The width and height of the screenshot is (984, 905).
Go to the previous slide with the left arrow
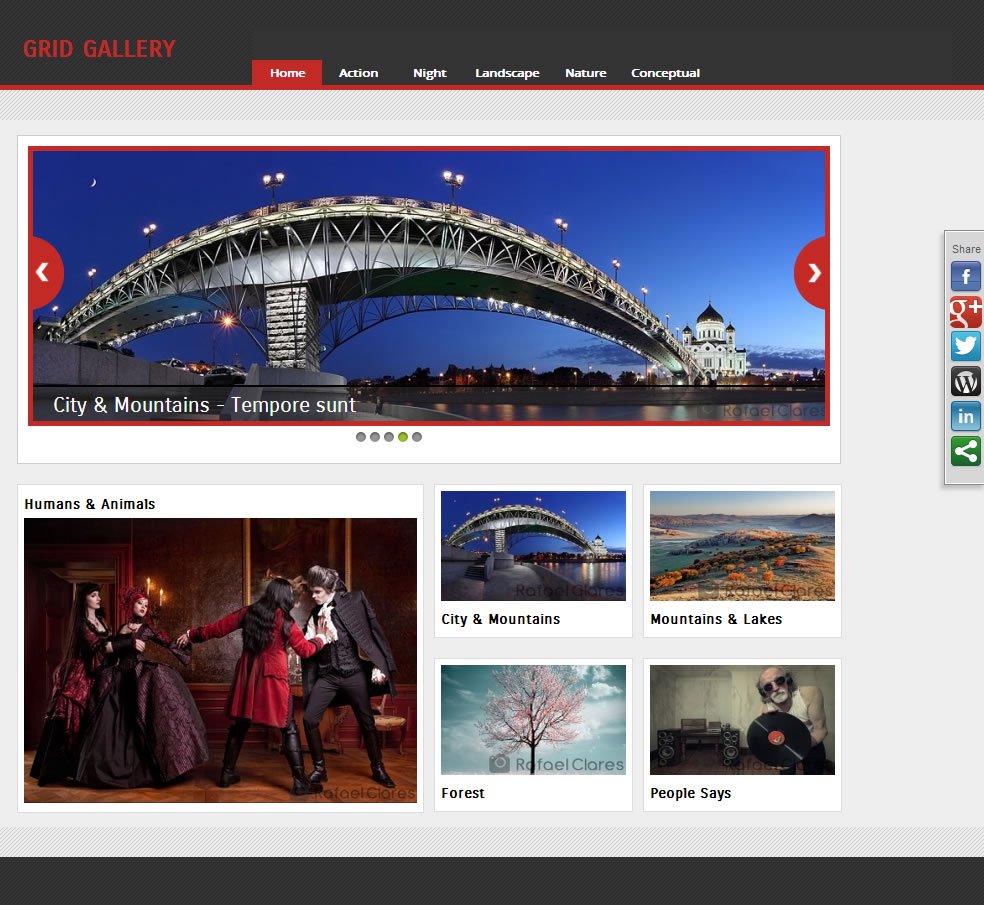(x=45, y=272)
